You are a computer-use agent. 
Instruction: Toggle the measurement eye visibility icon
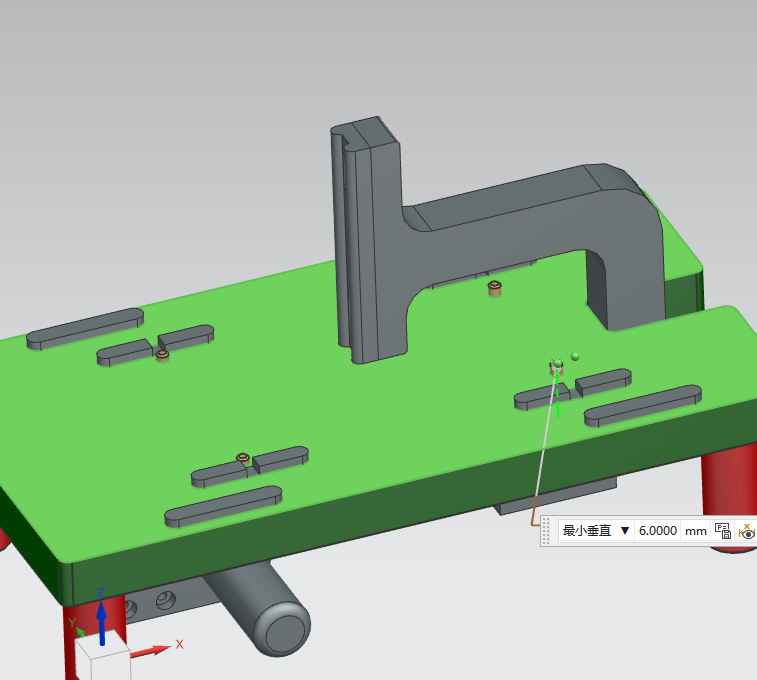coord(747,531)
